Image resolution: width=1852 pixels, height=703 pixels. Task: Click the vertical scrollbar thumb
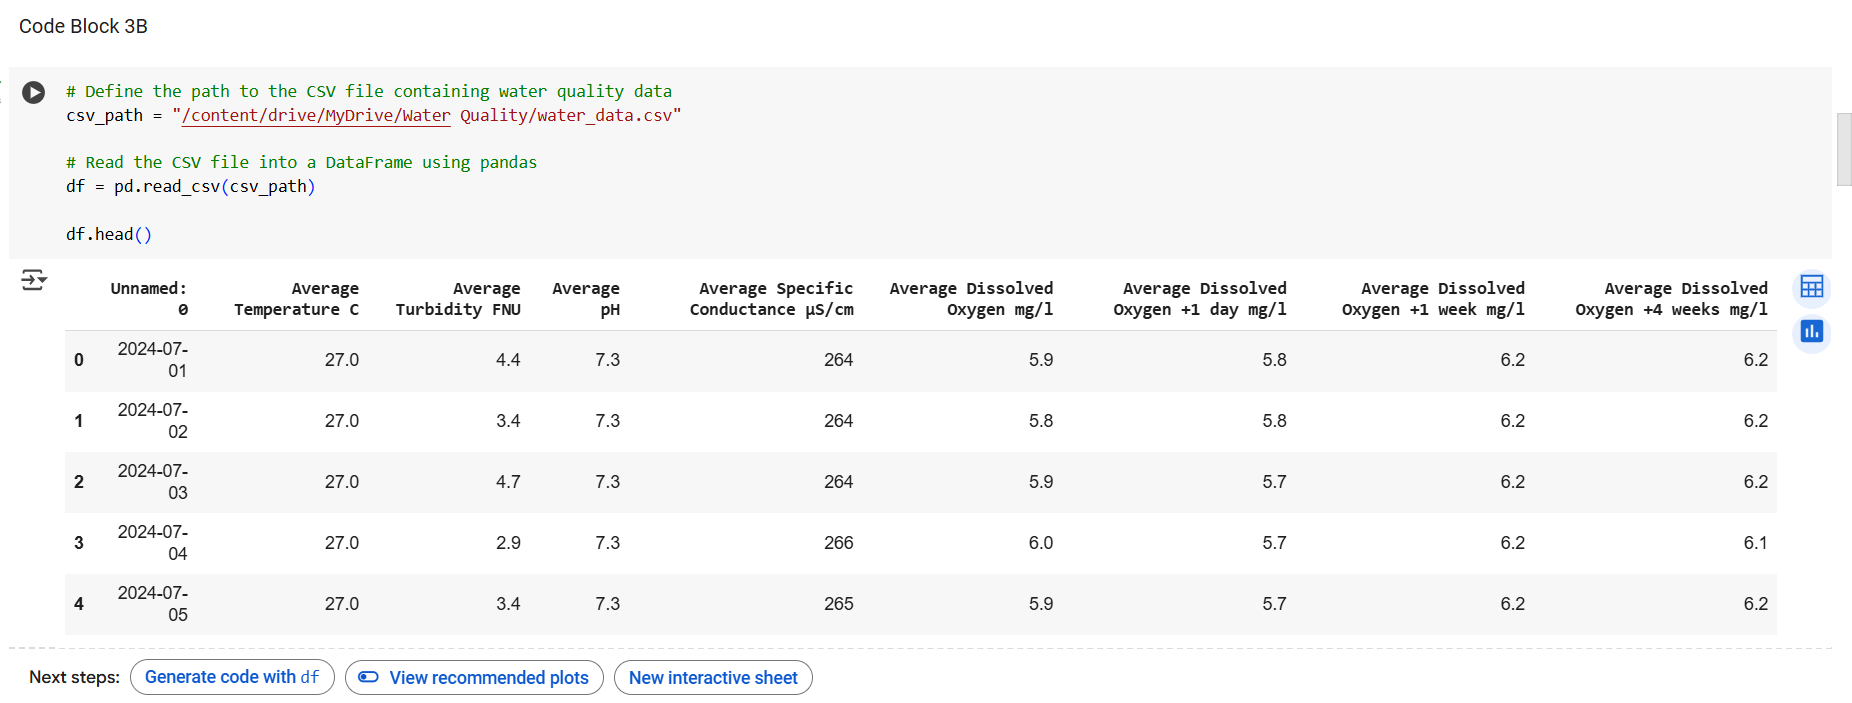point(1844,150)
